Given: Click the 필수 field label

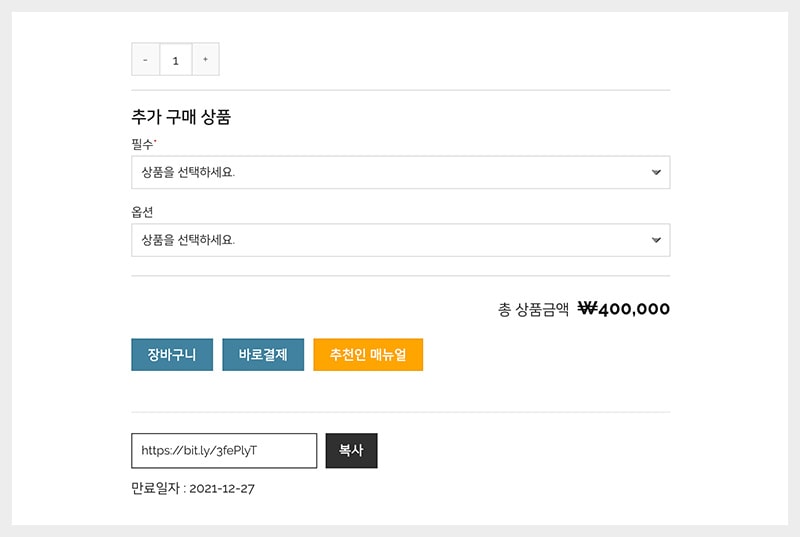Looking at the screenshot, I should coord(142,145).
